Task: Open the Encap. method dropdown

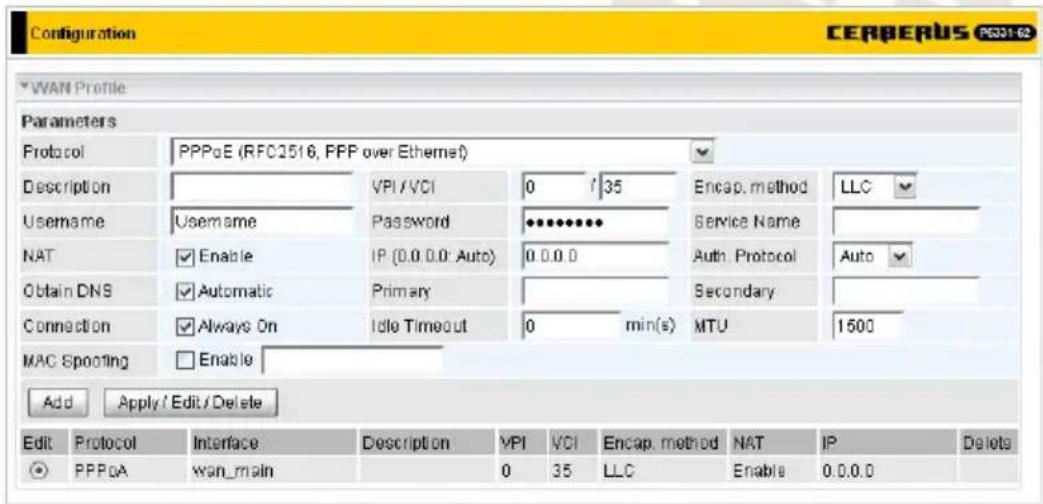Action: (873, 187)
